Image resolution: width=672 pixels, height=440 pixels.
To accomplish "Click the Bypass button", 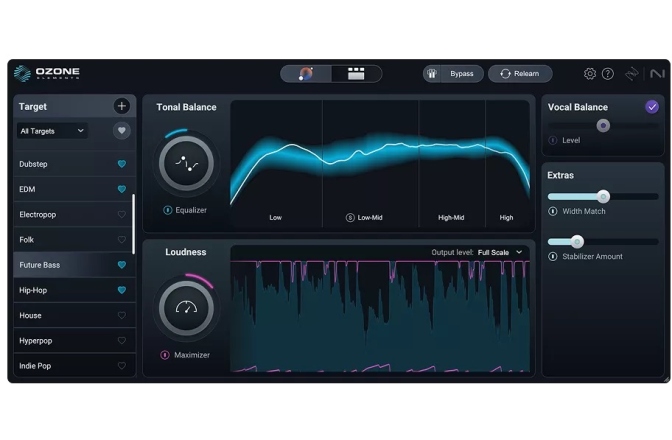I will click(462, 74).
